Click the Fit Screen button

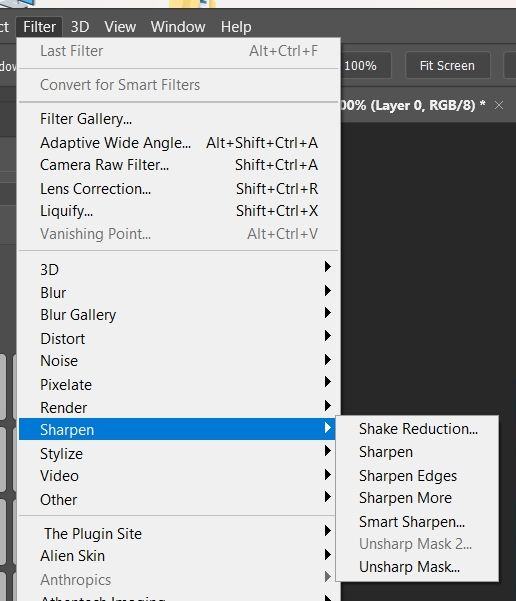(x=447, y=66)
